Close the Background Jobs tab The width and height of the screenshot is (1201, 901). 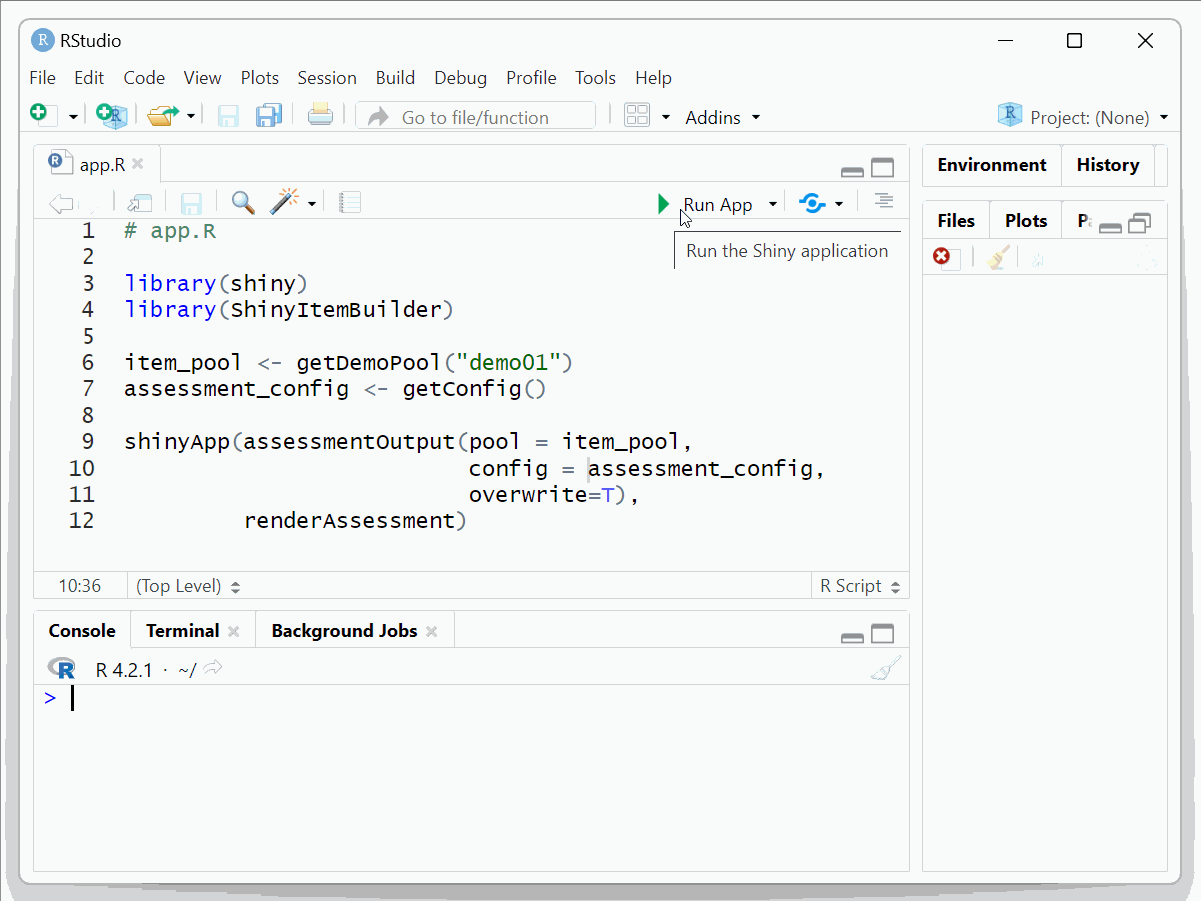(432, 631)
